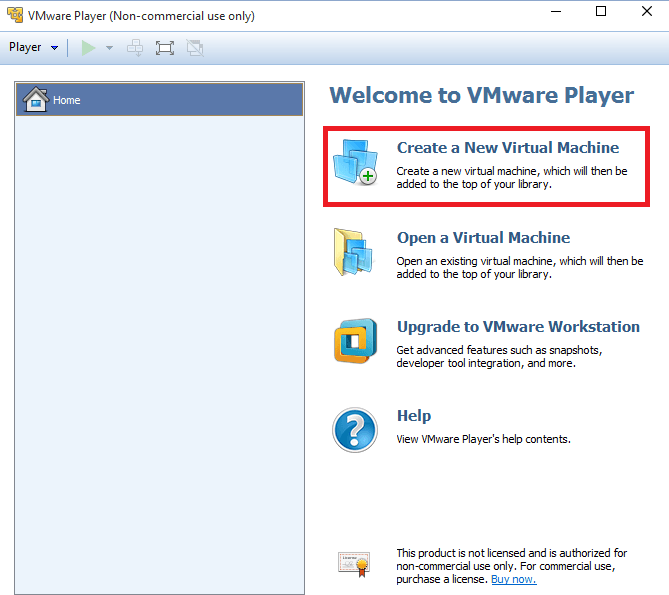Screen dimensions: 669x595
Task: Open the Player menu
Action: 33,47
